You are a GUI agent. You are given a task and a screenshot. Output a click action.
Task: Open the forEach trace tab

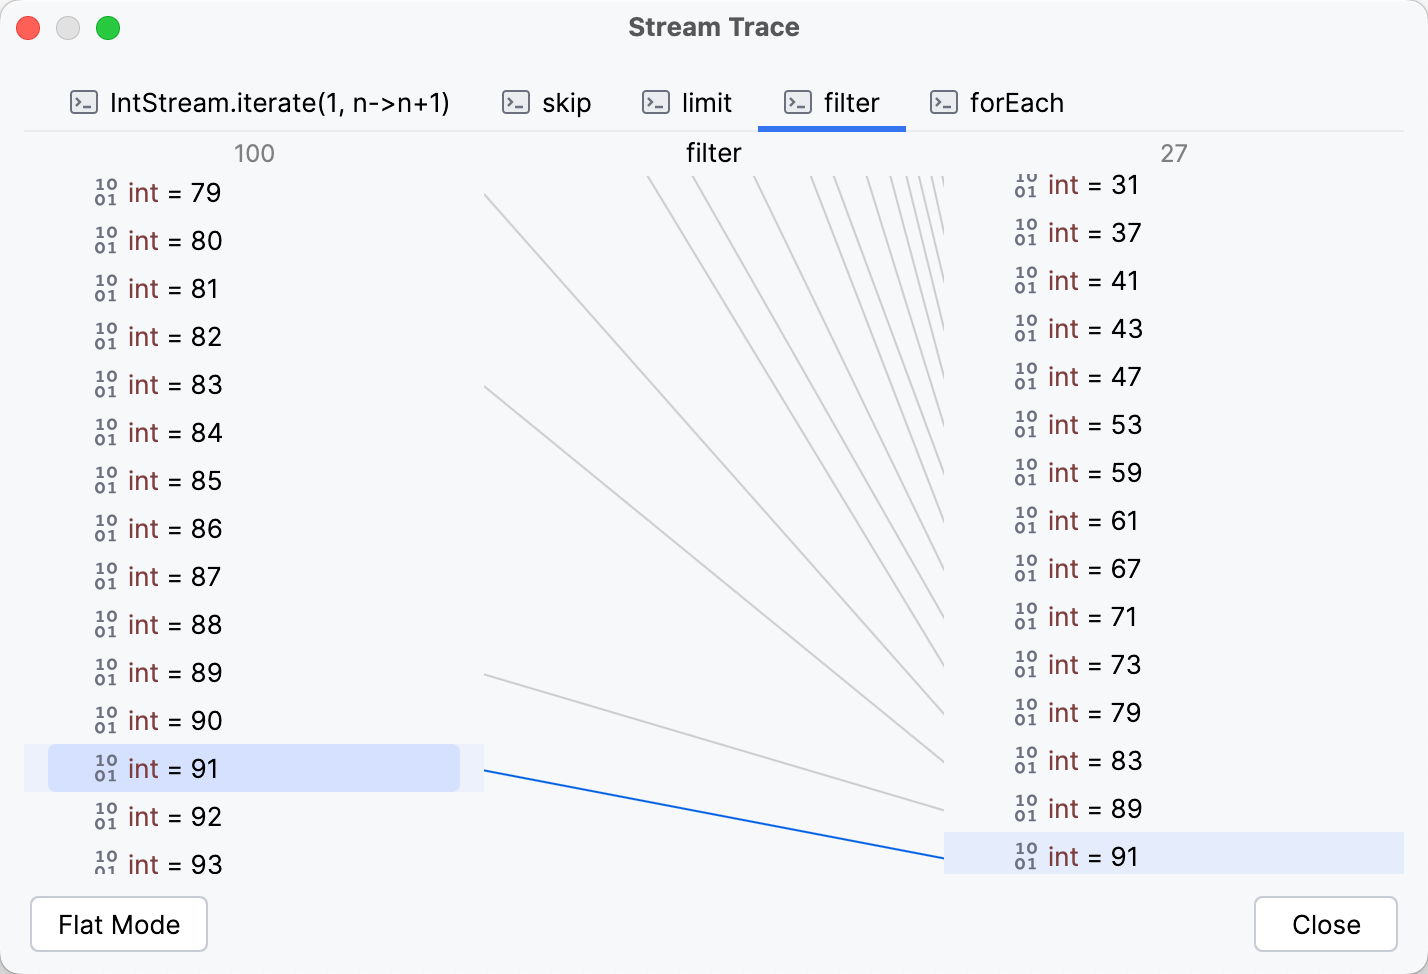[x=1016, y=102]
